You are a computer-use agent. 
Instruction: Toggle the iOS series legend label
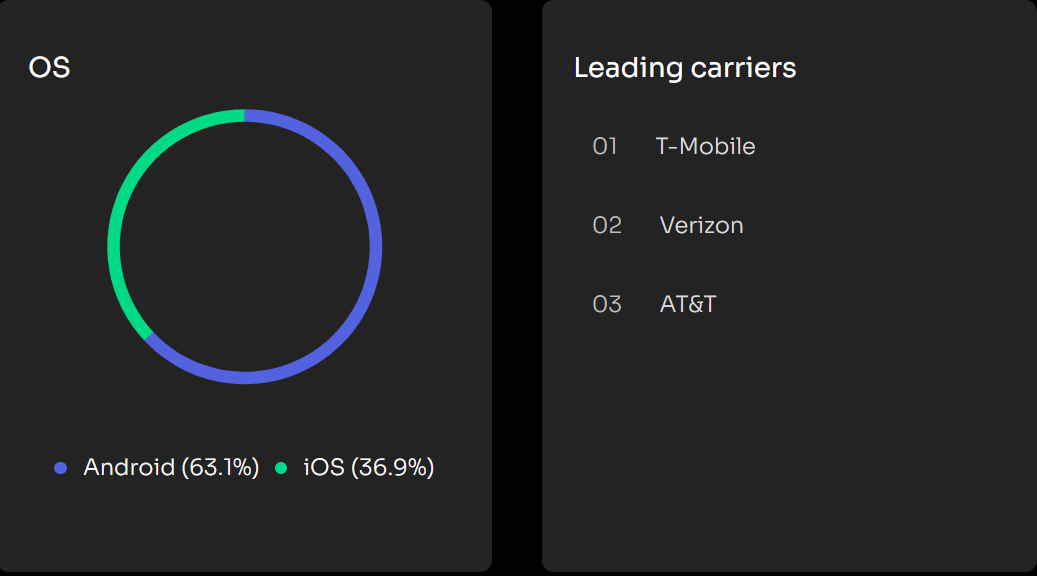point(324,467)
